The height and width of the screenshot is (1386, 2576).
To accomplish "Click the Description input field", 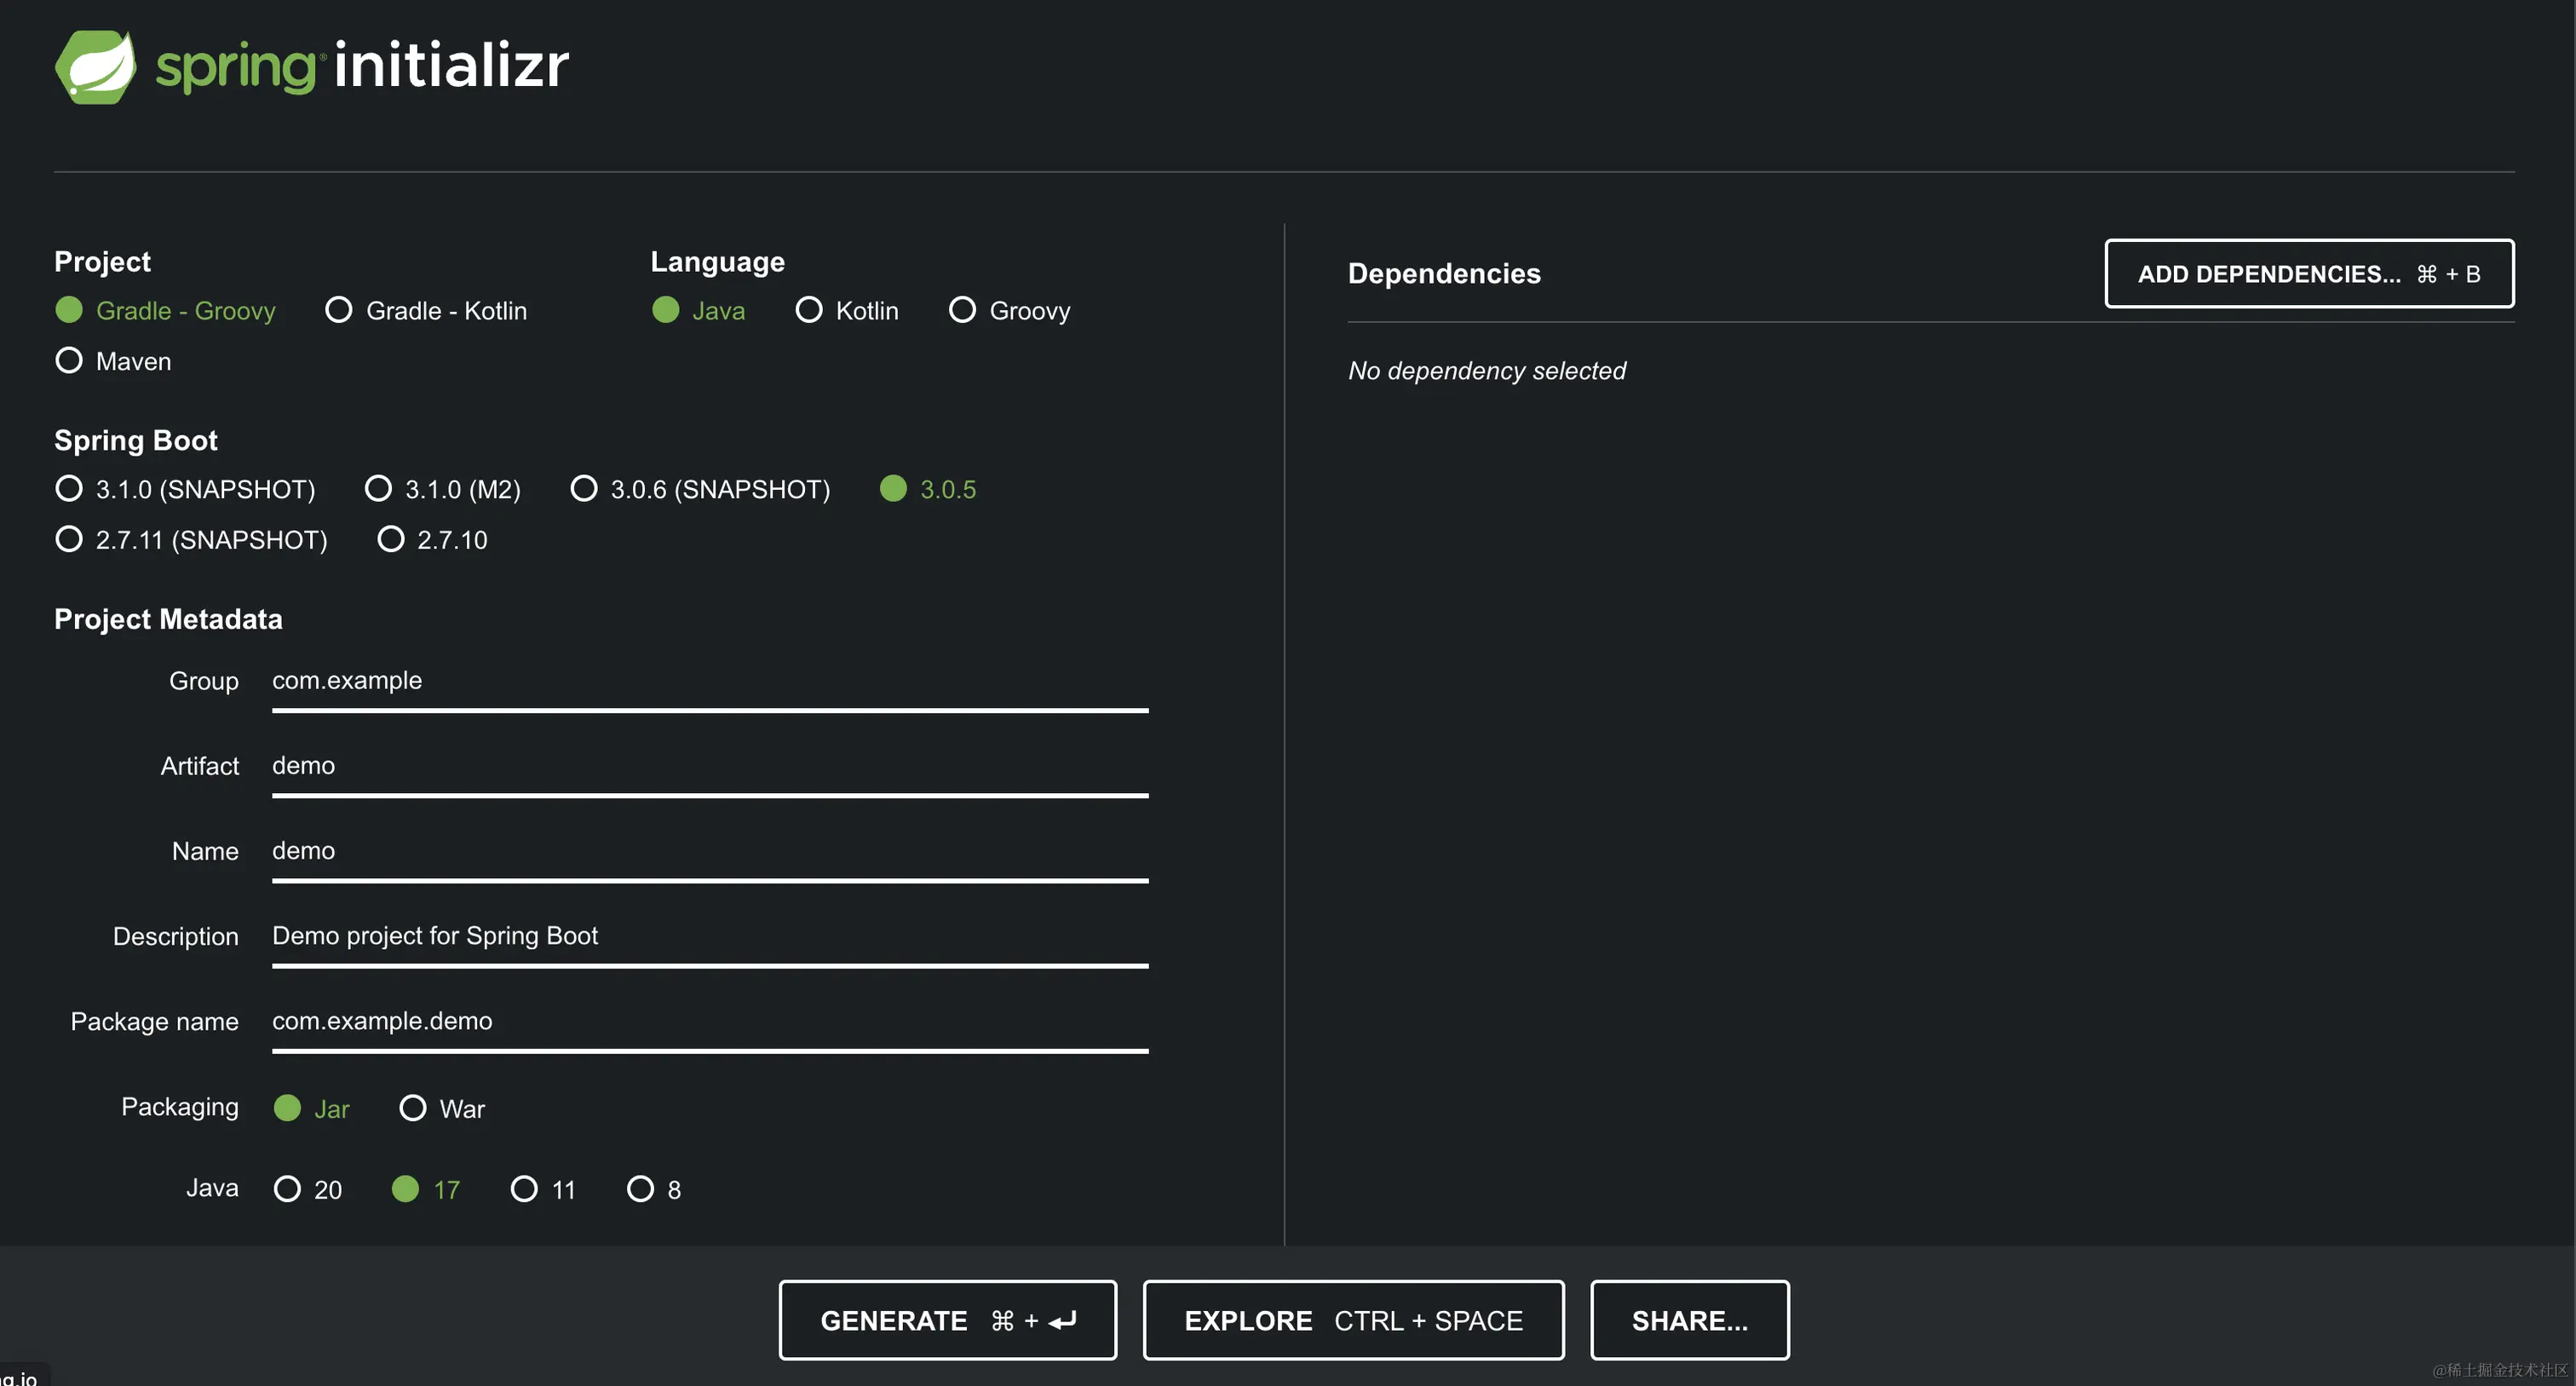I will [709, 936].
